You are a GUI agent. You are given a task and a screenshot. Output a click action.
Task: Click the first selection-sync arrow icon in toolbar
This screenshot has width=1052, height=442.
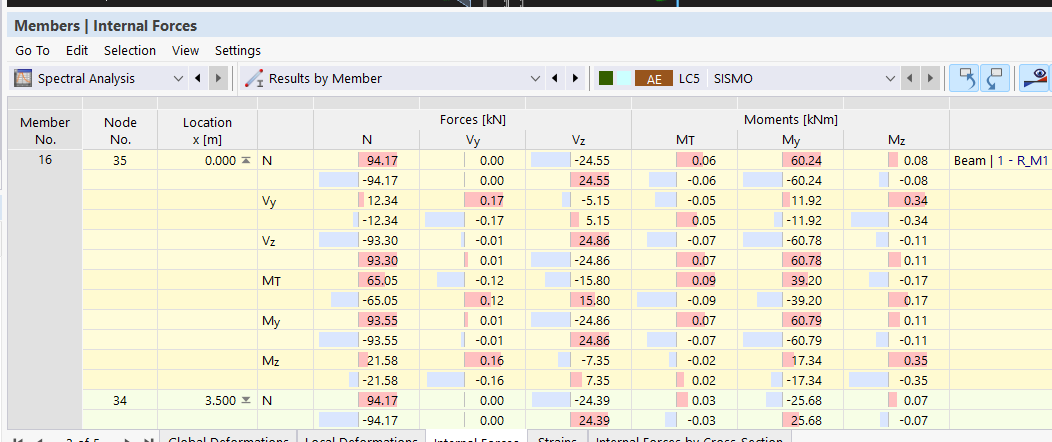pos(963,78)
